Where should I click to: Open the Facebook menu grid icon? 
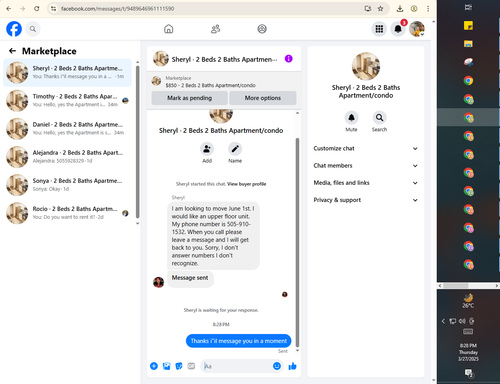[x=379, y=29]
